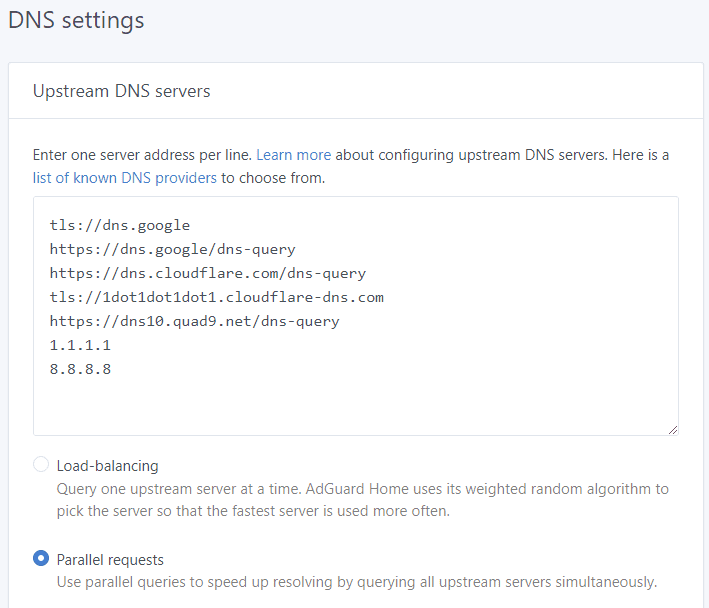Click the dns10.quad9.net/dns-query entry

click(x=194, y=321)
